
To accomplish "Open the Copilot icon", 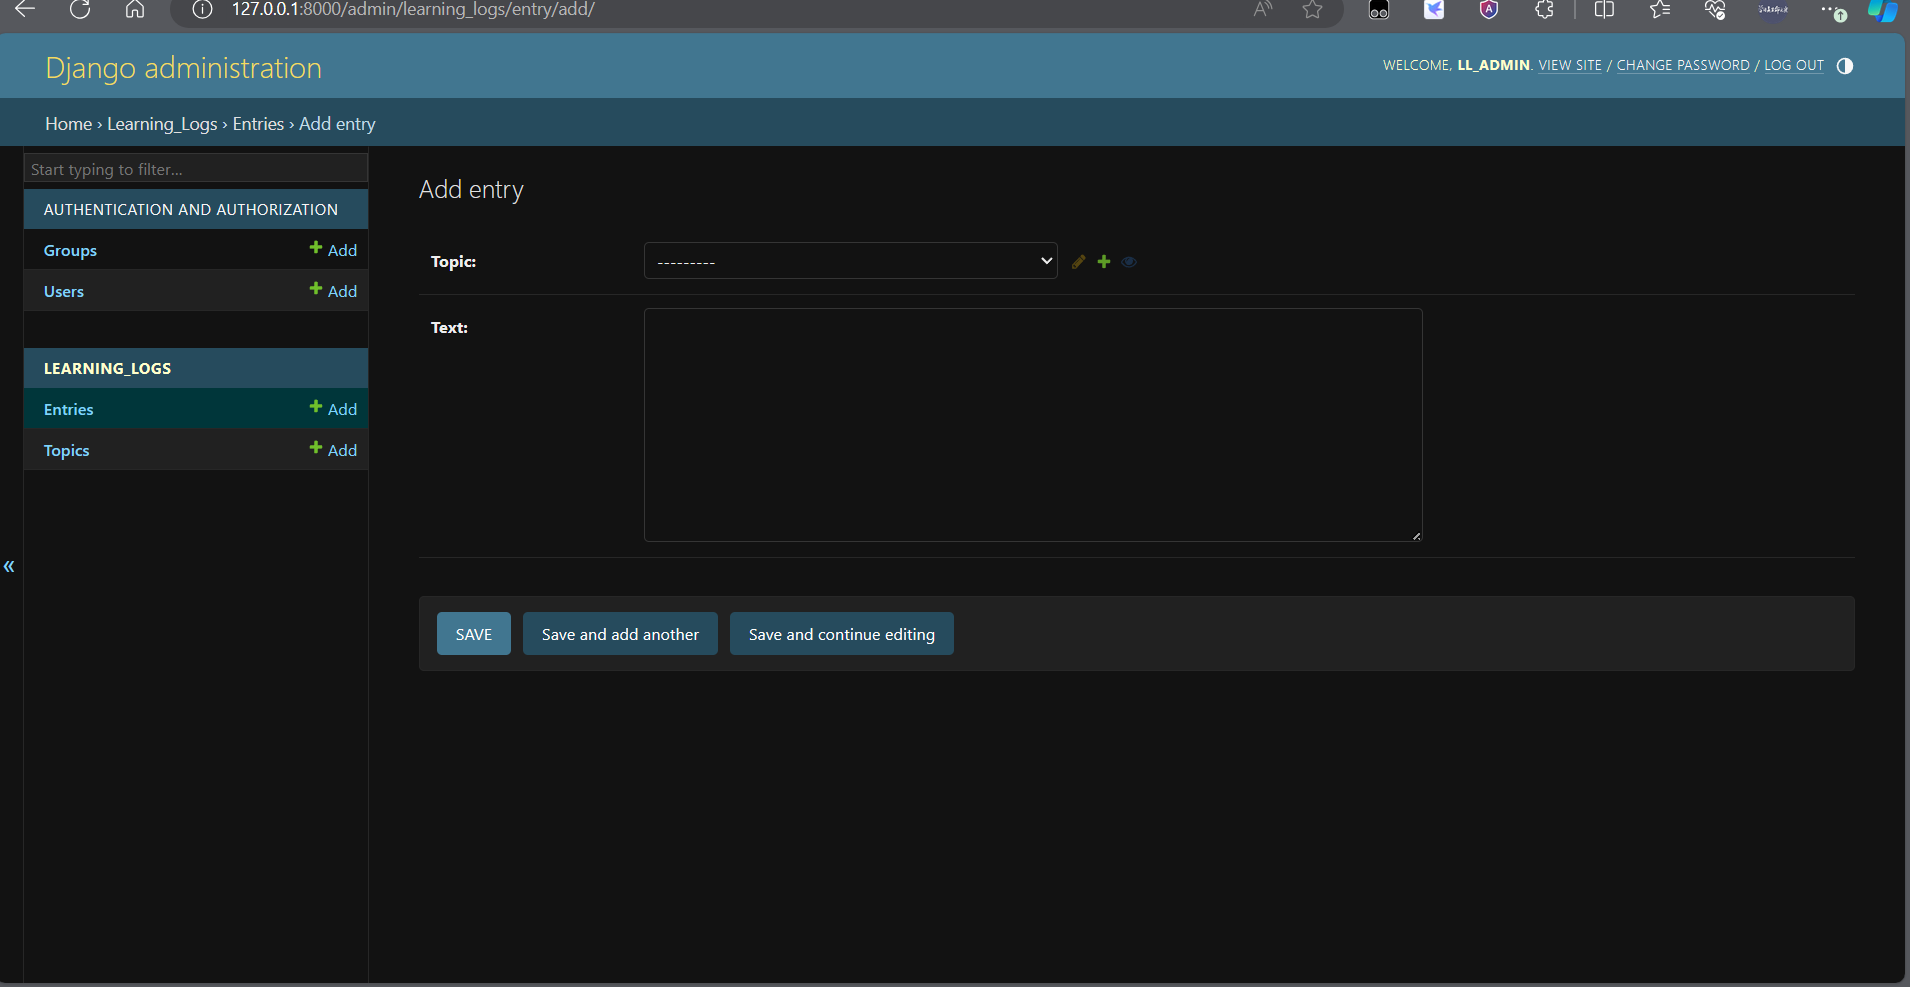I will pos(1883,10).
